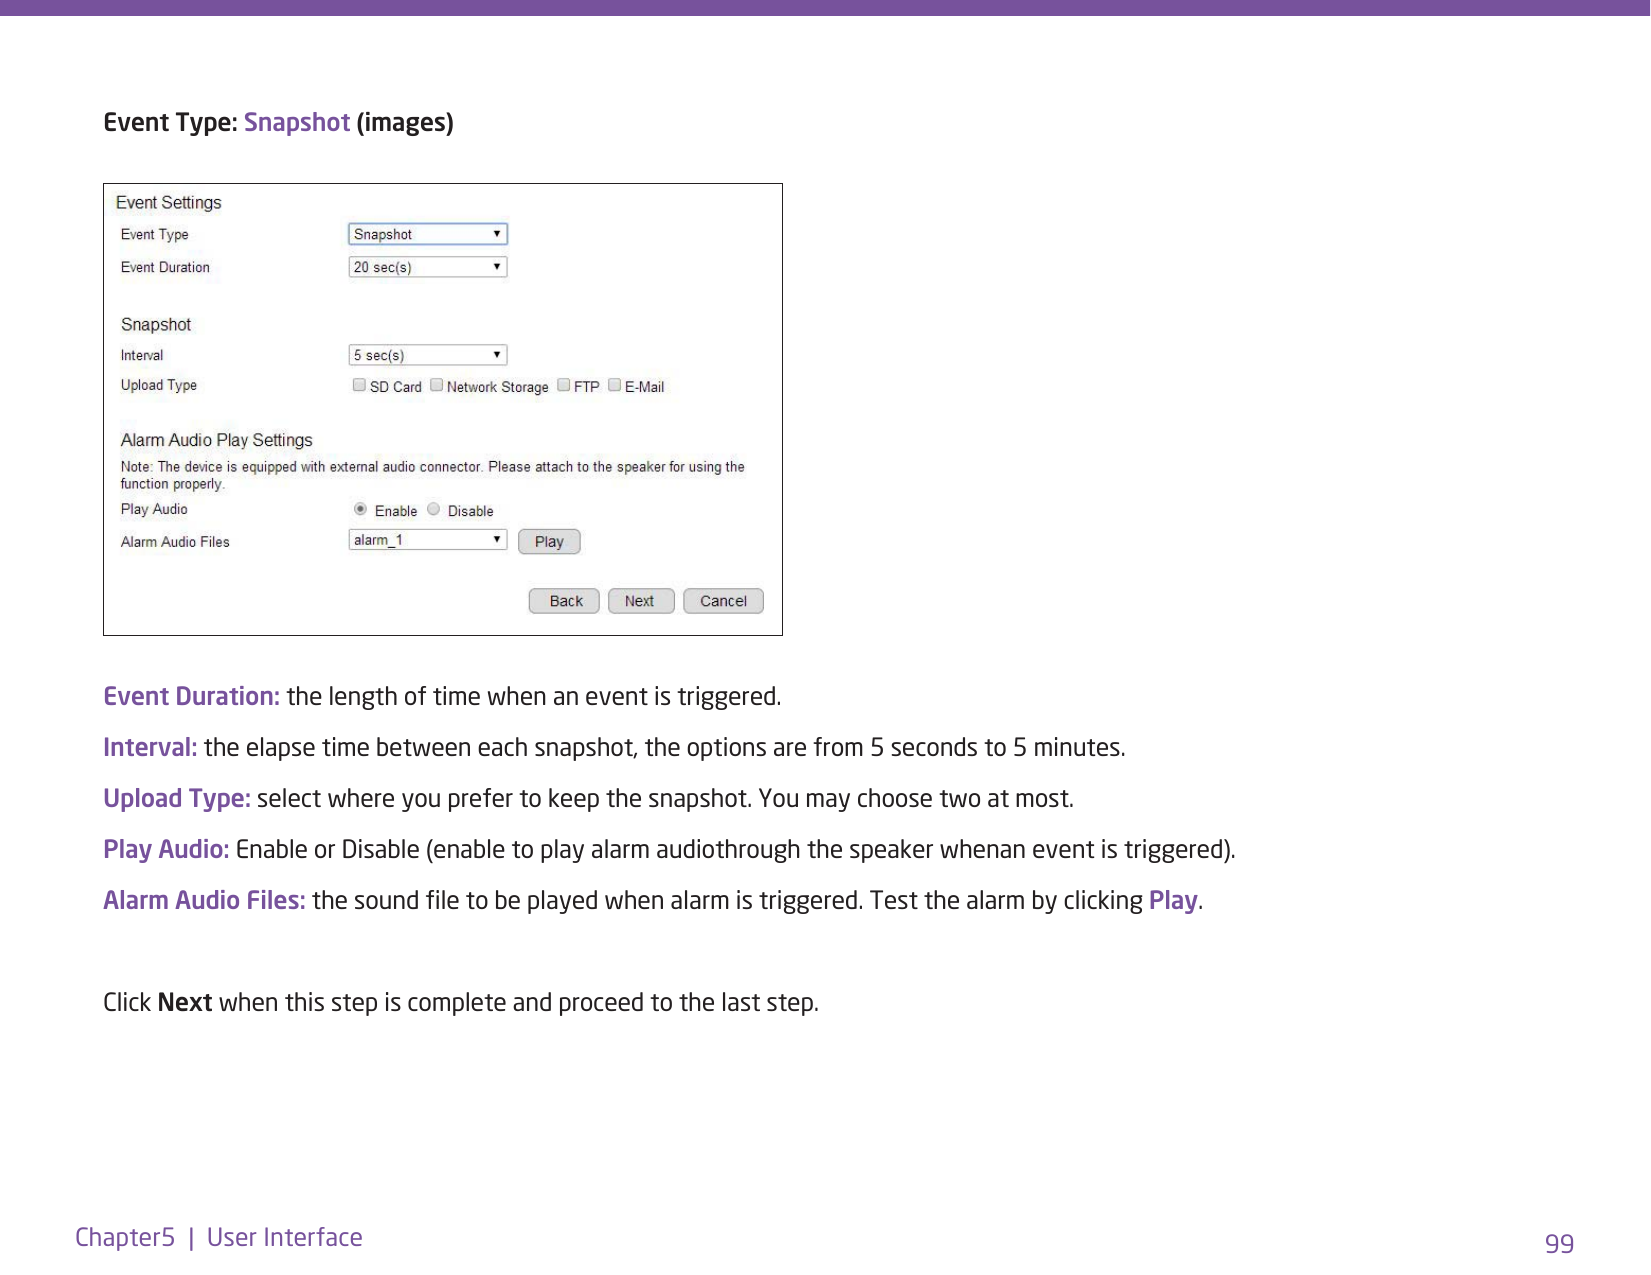Screen dimensions: 1651x1275
Task: Click the purple Play word ending the description
Action: [x=1173, y=900]
